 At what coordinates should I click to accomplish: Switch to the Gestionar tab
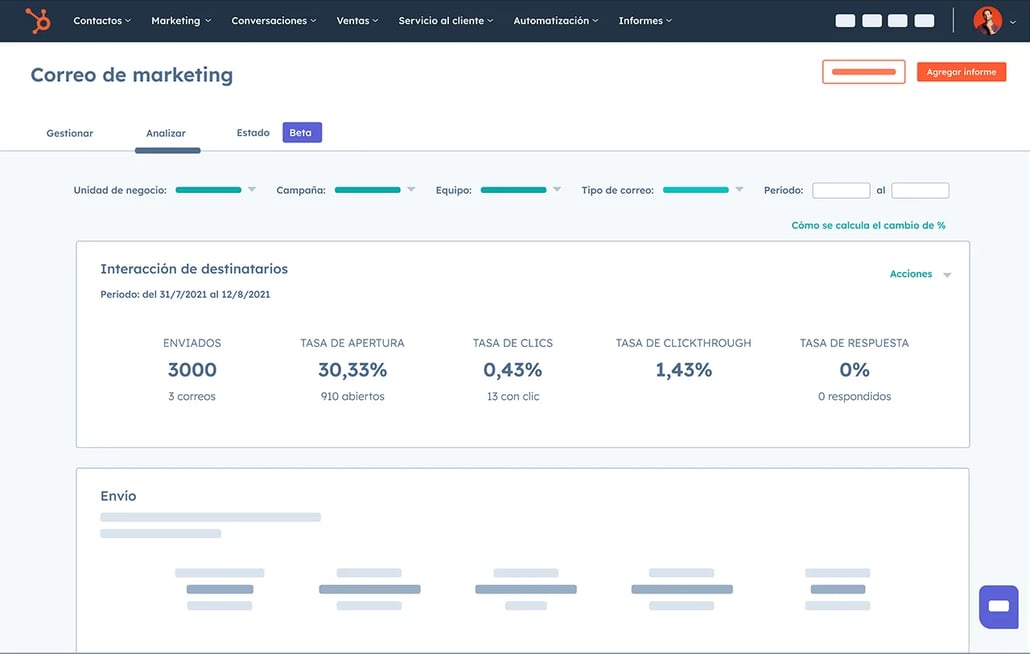coord(70,133)
